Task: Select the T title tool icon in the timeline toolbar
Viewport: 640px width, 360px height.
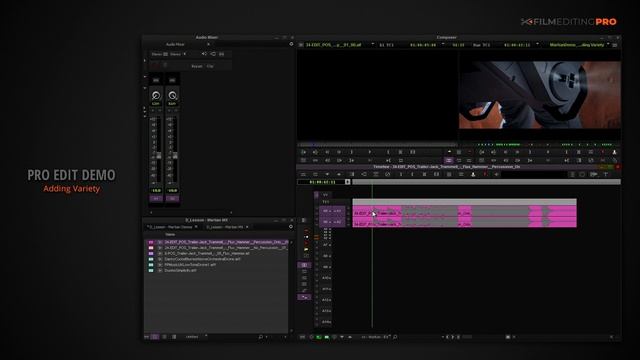Action: 606,175
